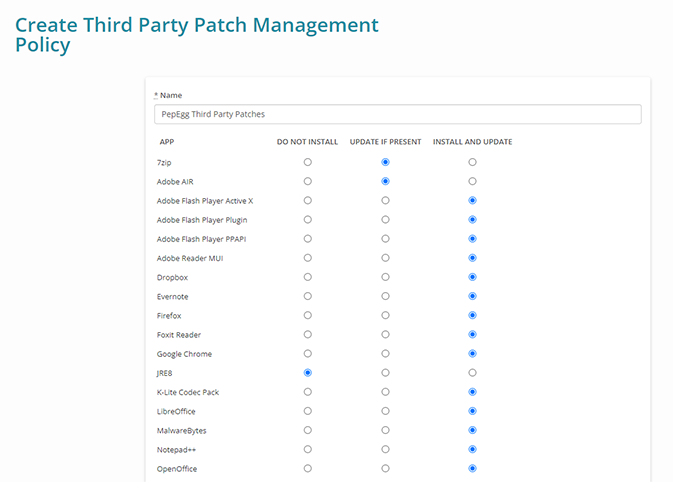Select Update If Present for MalwareBytes

click(385, 430)
